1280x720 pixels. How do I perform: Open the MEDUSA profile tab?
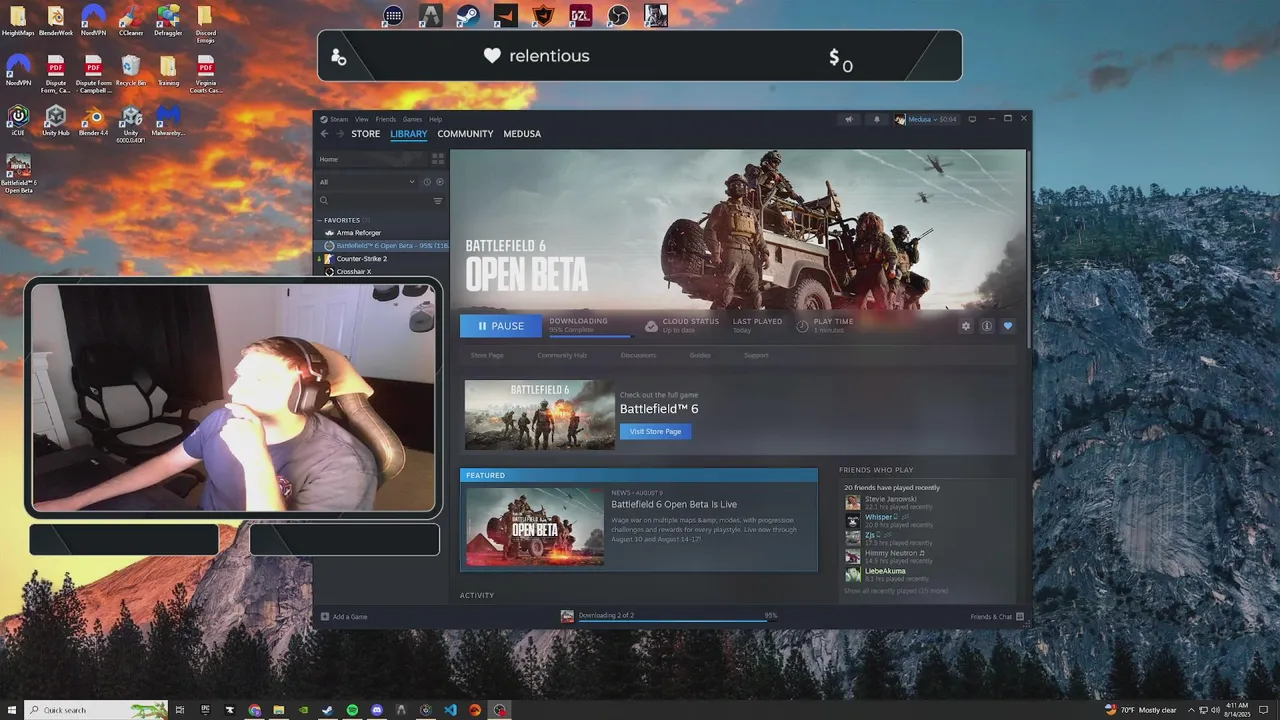(522, 134)
